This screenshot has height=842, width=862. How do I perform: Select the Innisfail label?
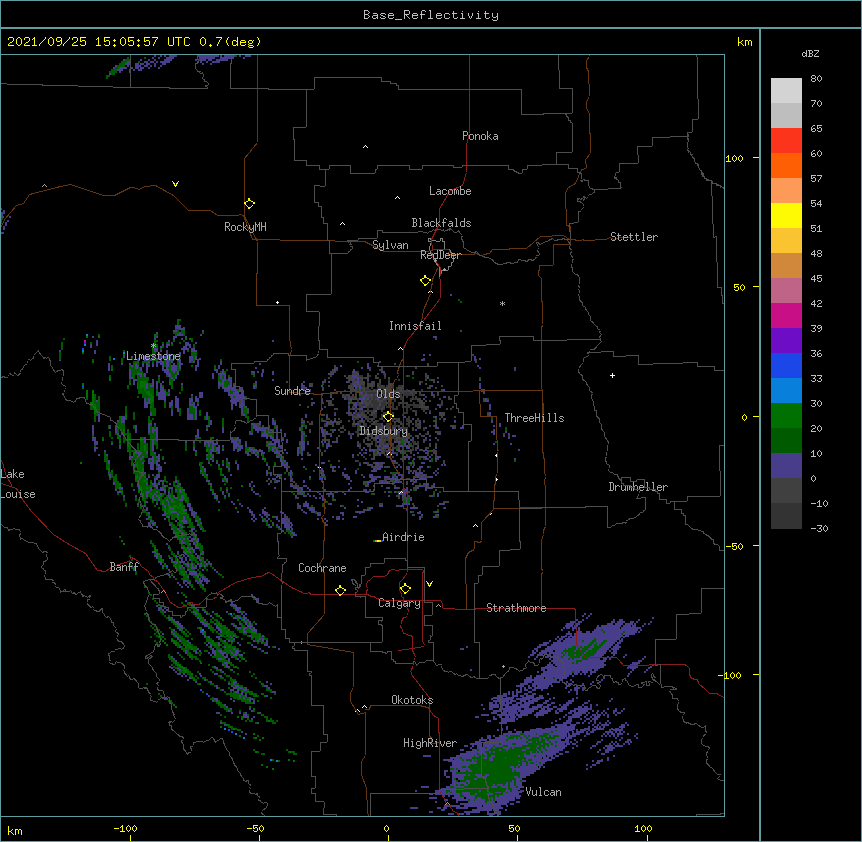[415, 326]
